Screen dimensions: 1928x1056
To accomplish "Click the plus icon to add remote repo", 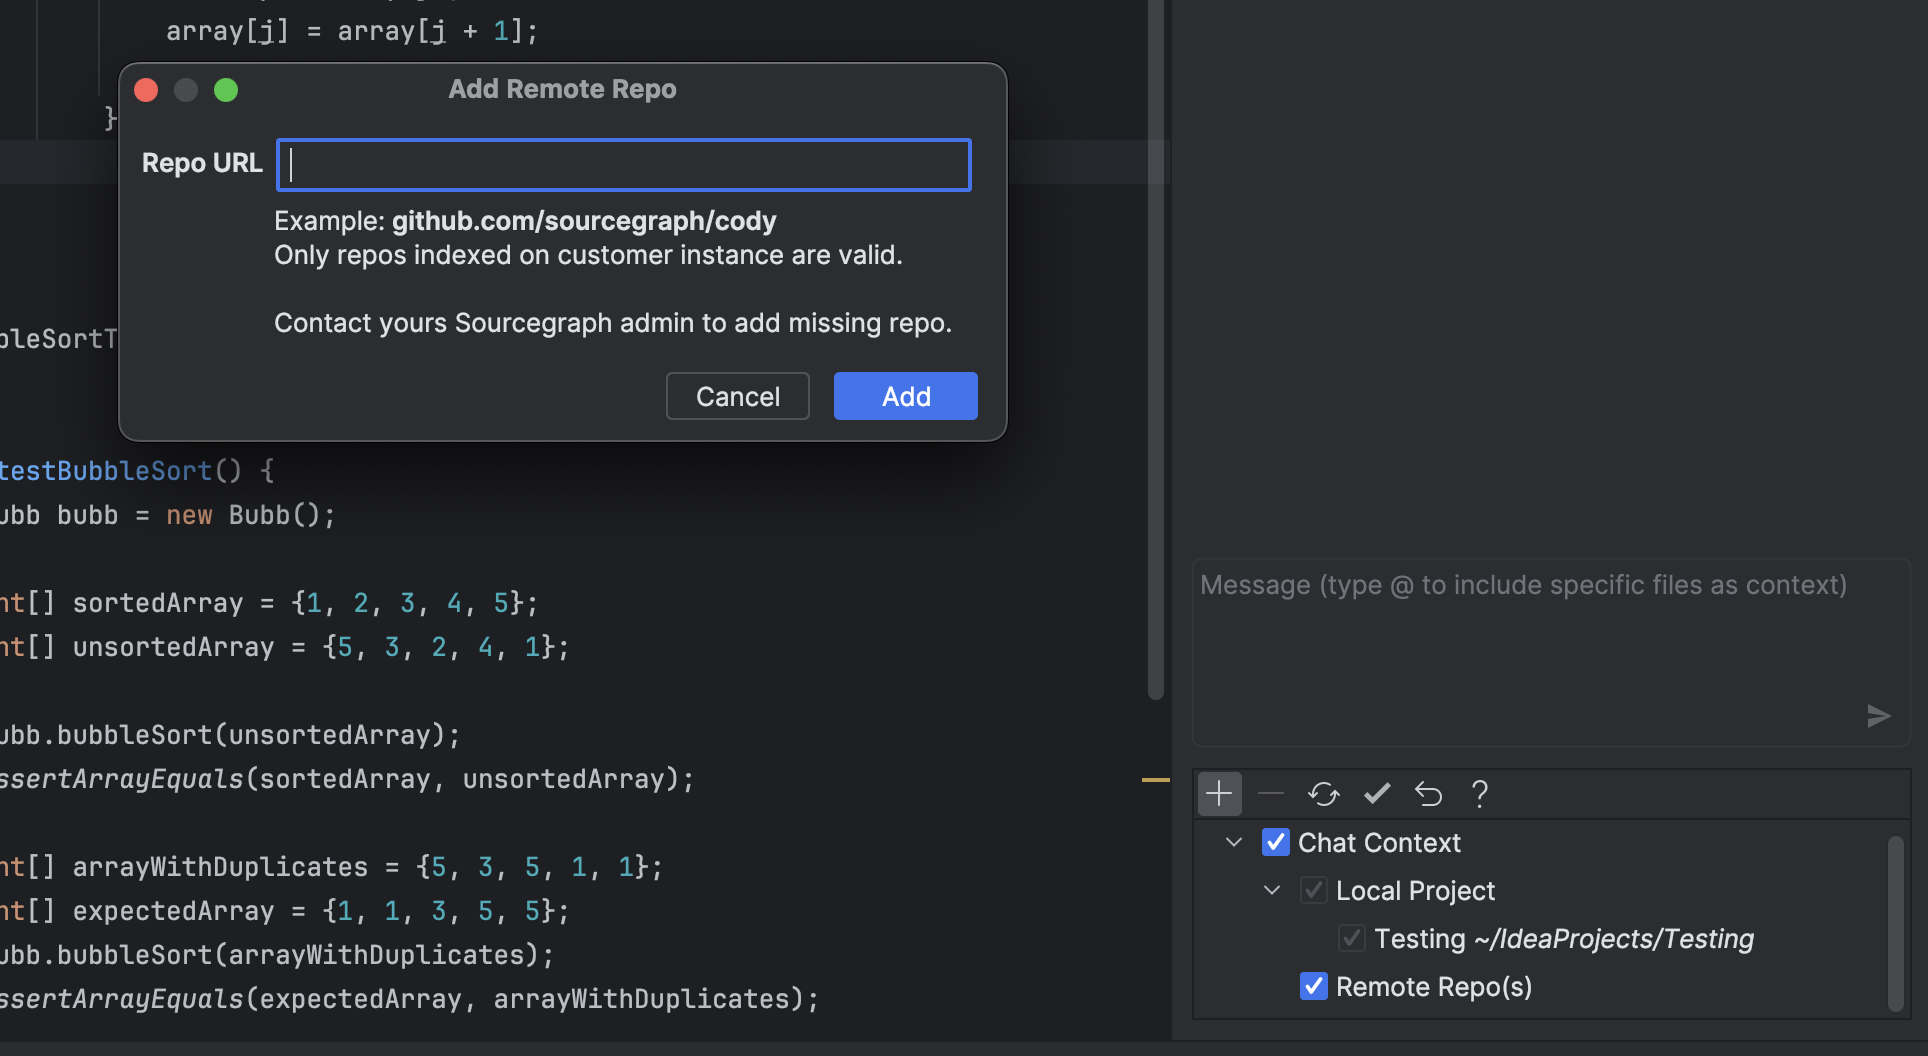I will [1219, 794].
